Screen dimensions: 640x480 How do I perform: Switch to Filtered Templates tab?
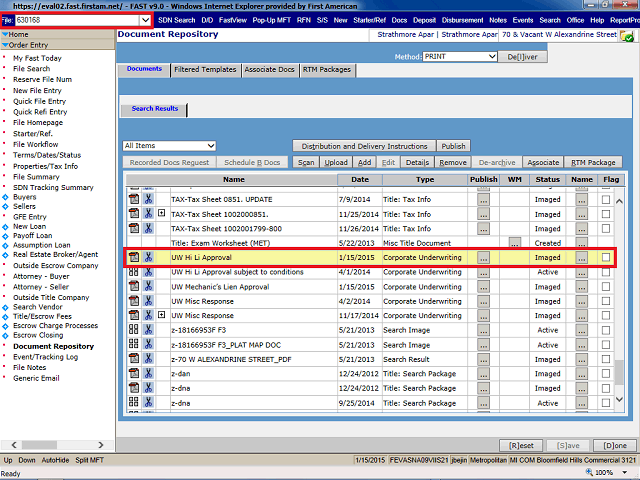[x=205, y=69]
